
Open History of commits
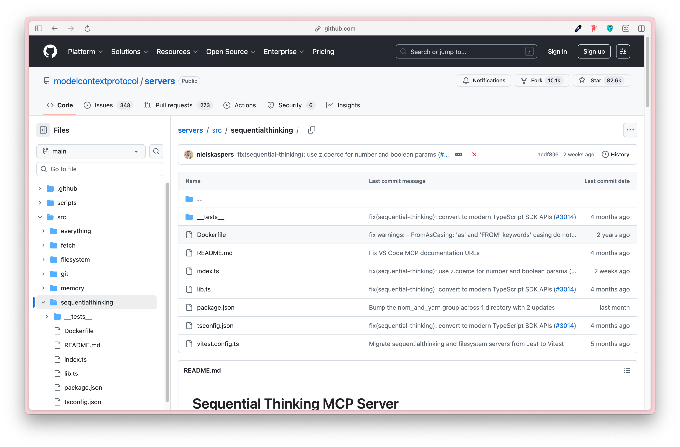(x=615, y=154)
